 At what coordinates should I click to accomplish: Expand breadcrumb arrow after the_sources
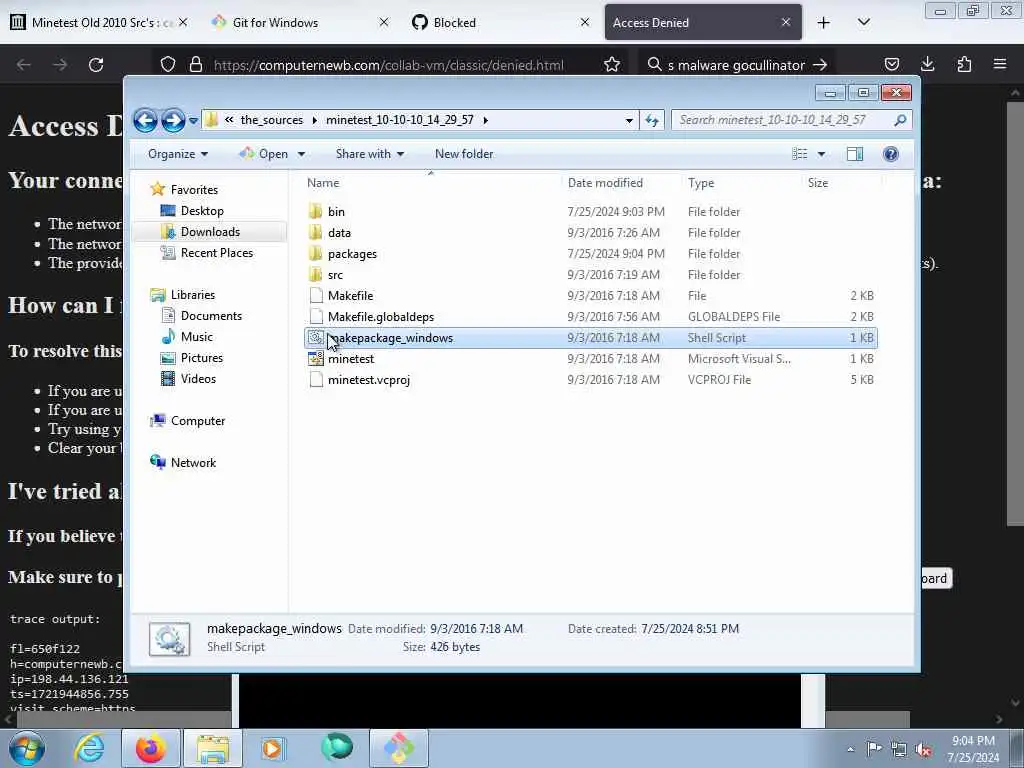click(x=315, y=120)
